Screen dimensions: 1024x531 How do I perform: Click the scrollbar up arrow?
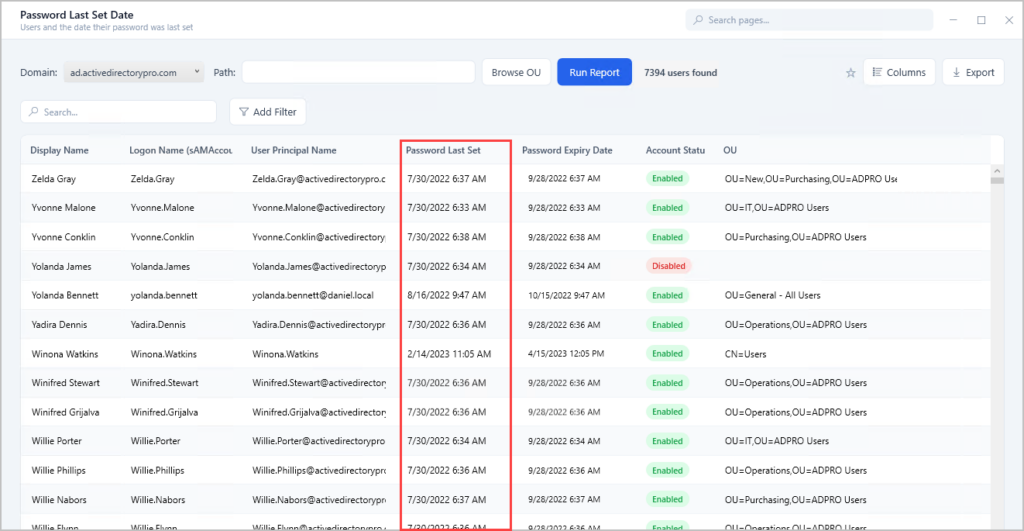pyautogui.click(x=997, y=171)
